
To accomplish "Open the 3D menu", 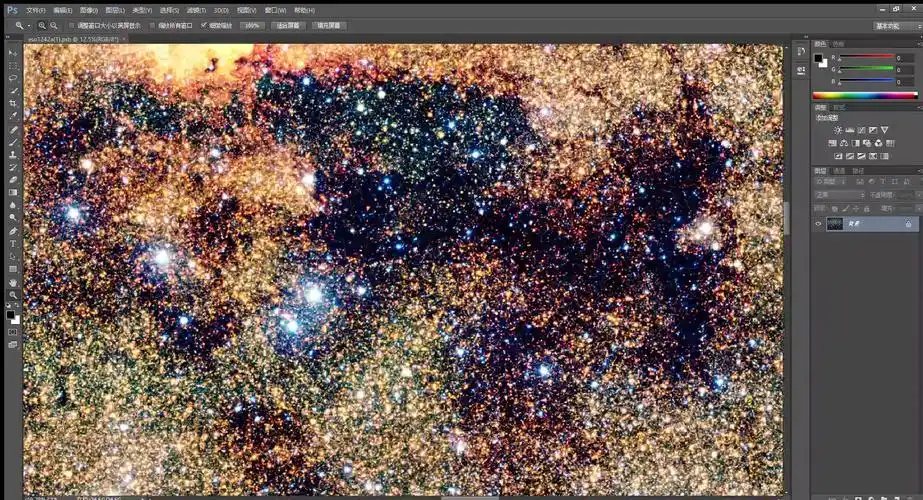I will point(221,10).
